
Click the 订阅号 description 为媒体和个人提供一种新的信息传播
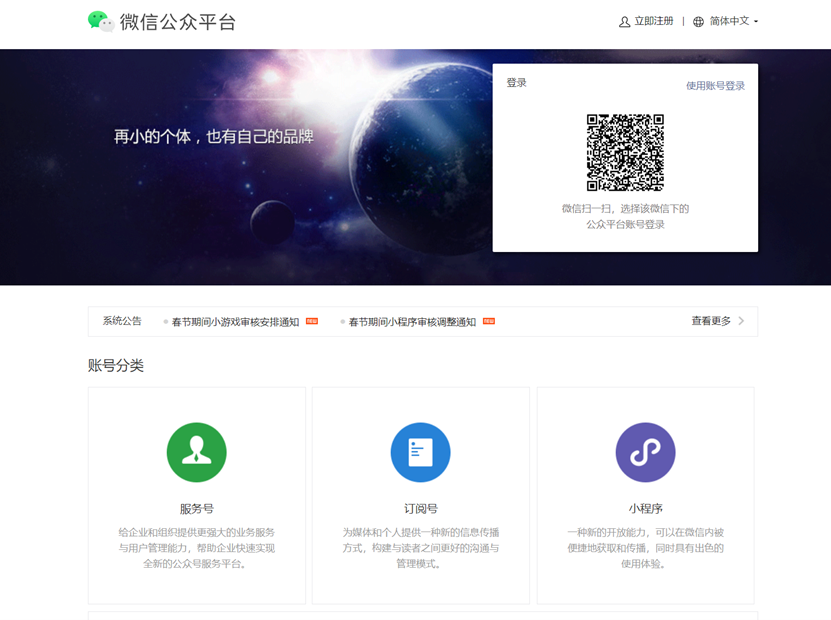click(x=421, y=548)
